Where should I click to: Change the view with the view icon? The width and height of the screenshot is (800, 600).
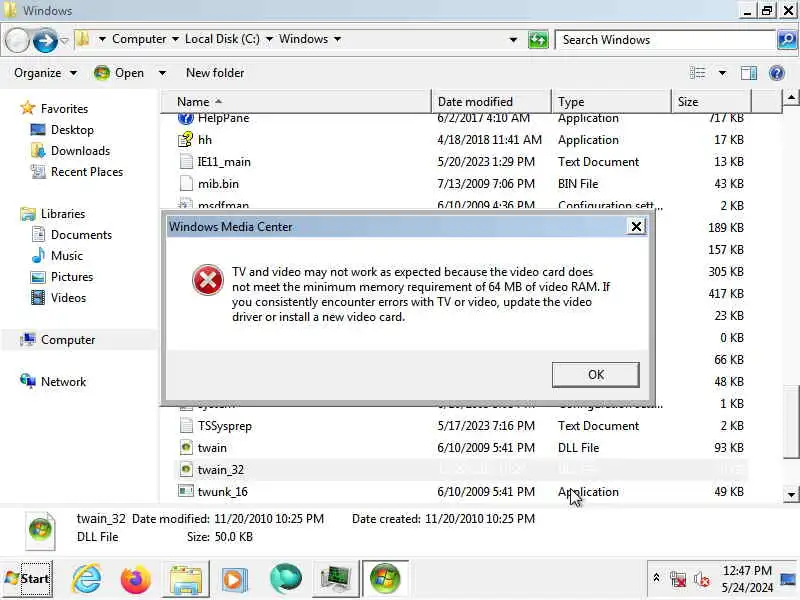[x=697, y=73]
